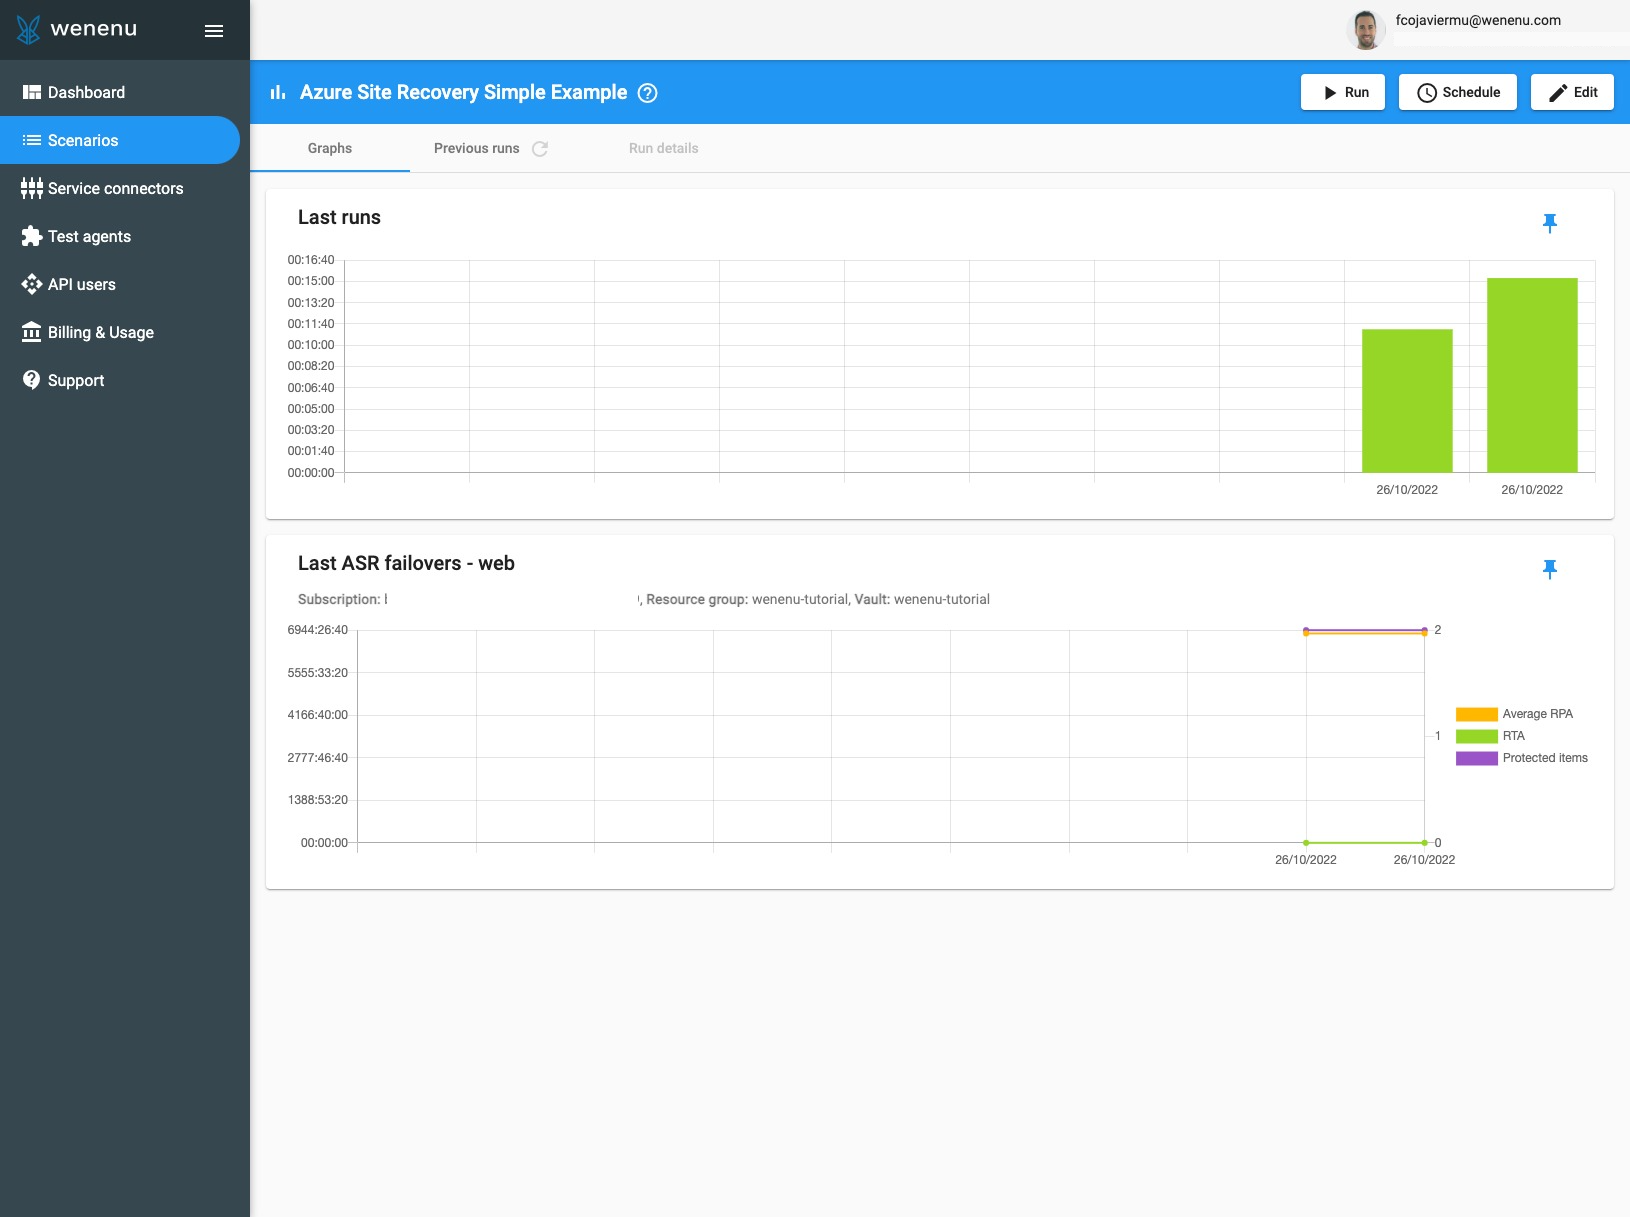
Task: Click the wenenu logo icon
Action: (29, 30)
